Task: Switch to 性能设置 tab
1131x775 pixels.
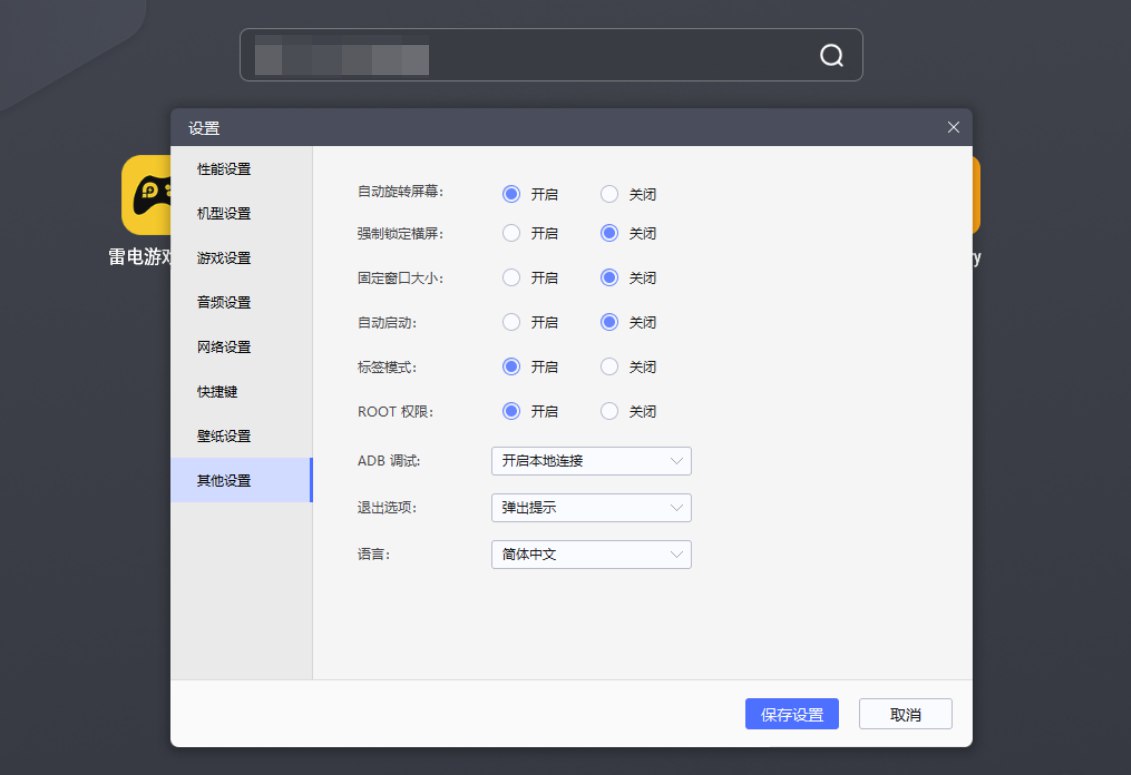Action: click(x=242, y=169)
